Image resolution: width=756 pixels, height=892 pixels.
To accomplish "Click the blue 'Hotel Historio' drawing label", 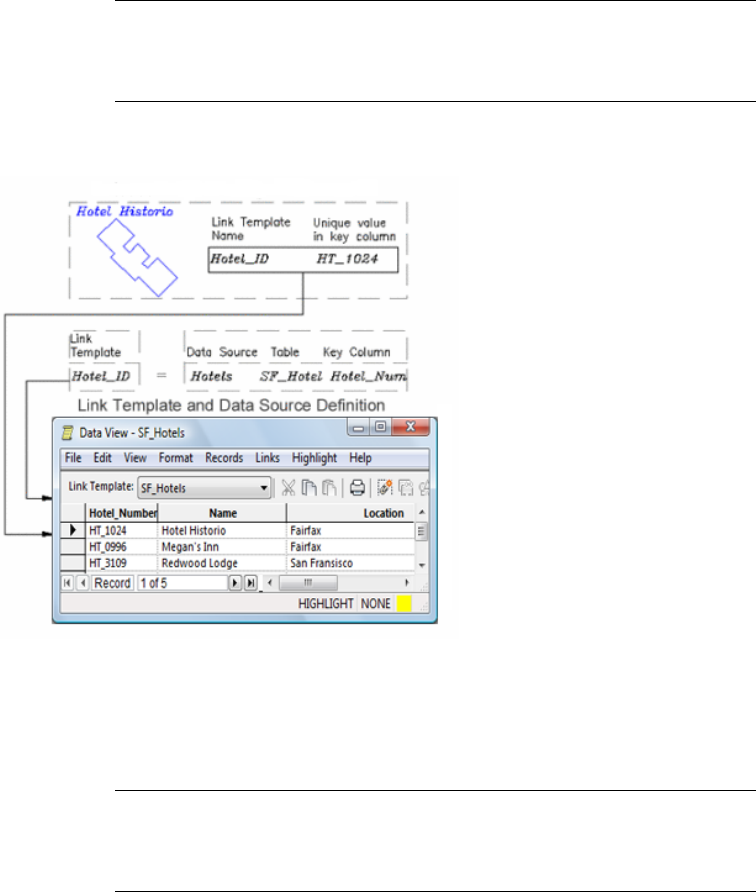I will tap(125, 211).
